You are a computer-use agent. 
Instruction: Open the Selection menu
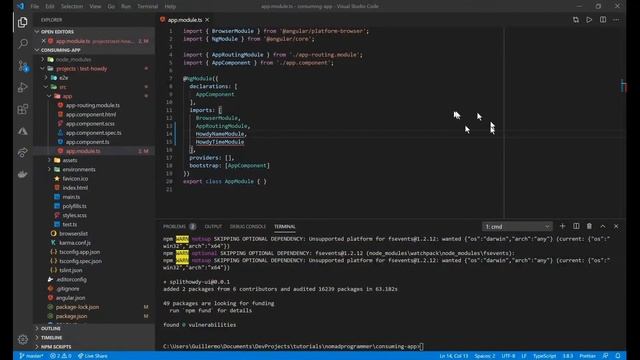(72, 6)
